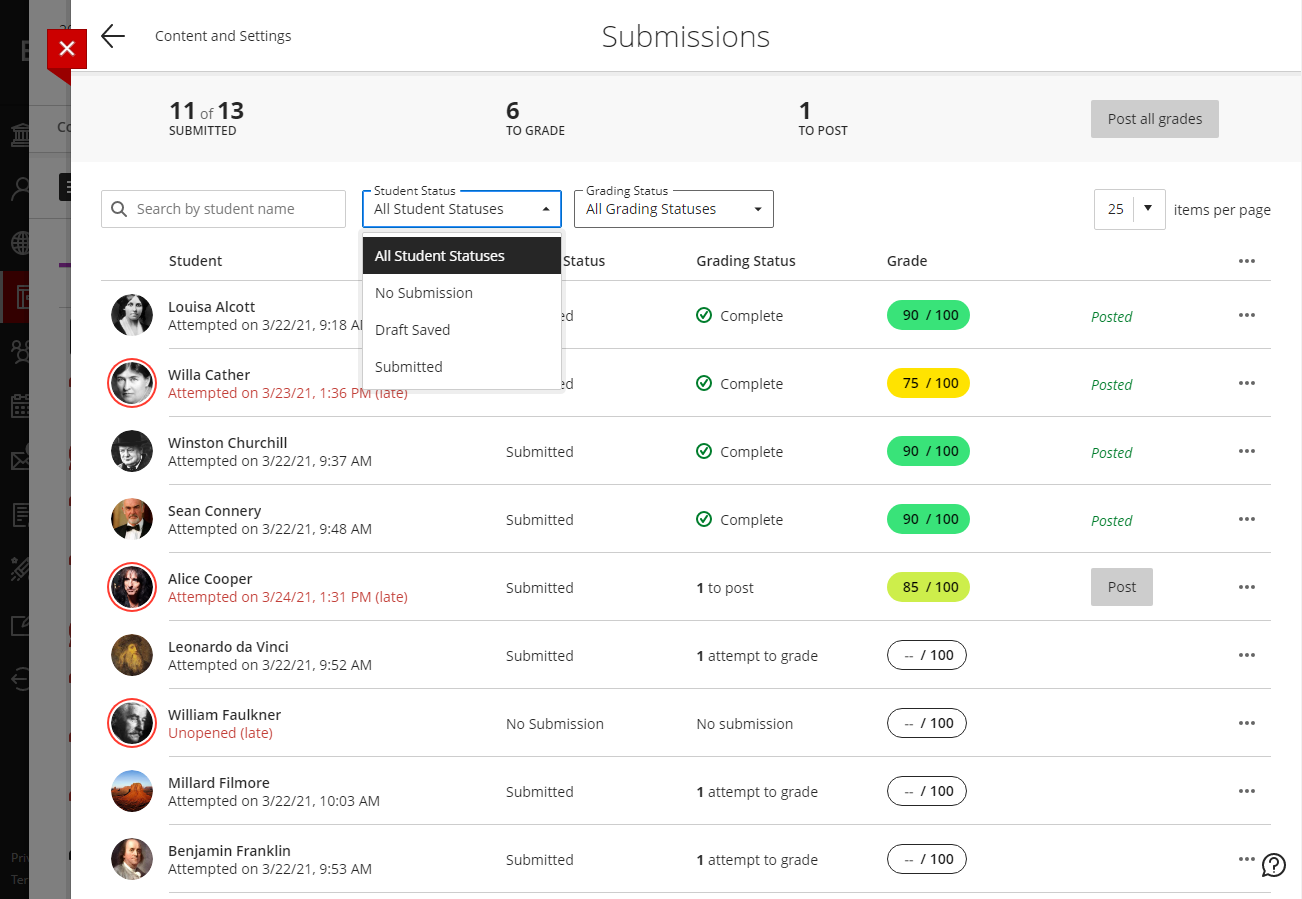Click Leonardo da Vinci's empty grade pill
Screen dimensions: 1302x899
coord(926,655)
